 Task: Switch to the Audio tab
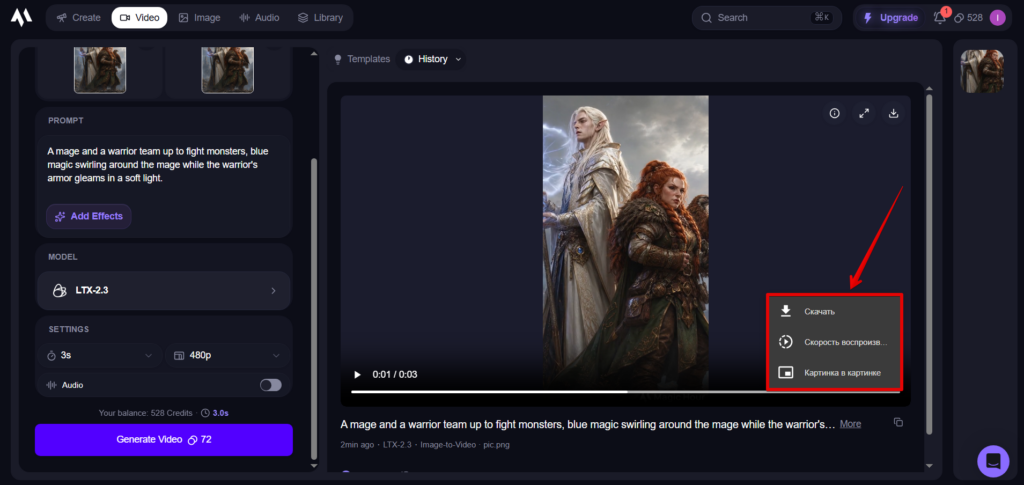259,18
